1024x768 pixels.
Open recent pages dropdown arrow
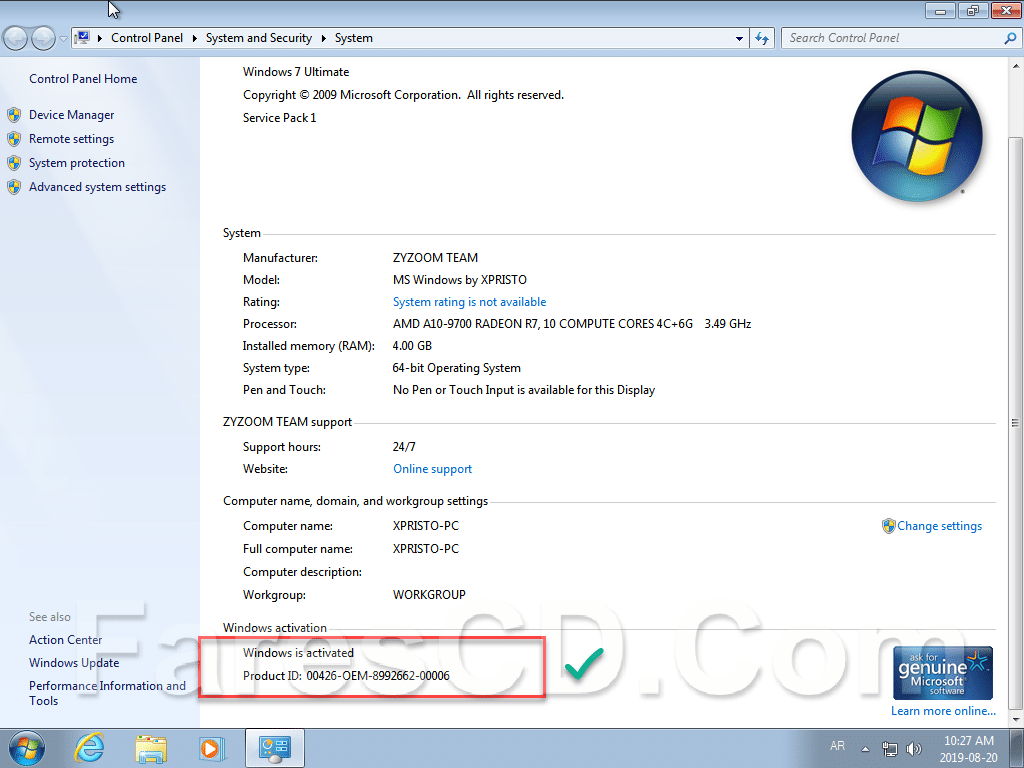pyautogui.click(x=63, y=39)
